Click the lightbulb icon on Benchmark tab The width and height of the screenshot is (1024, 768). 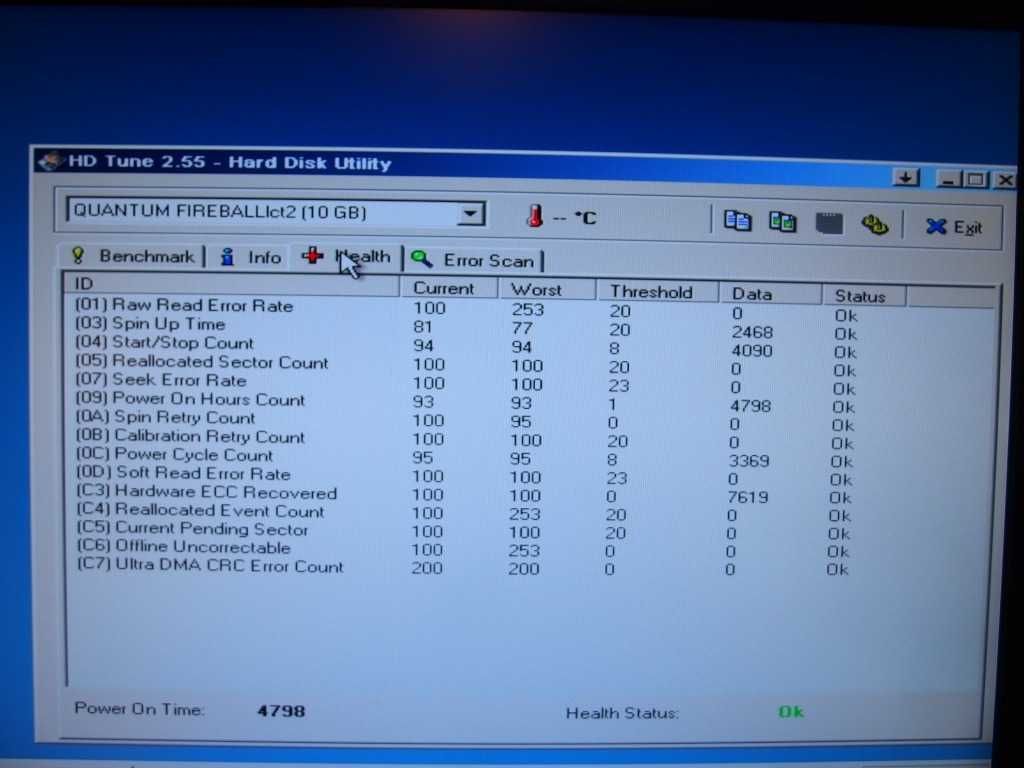tap(78, 255)
